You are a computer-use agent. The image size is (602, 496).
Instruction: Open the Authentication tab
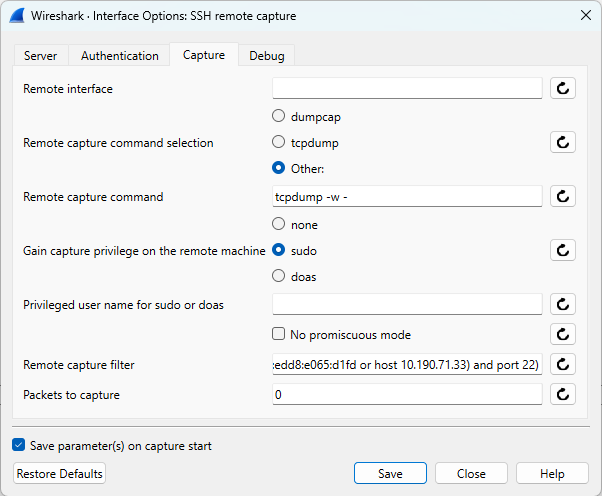[119, 56]
